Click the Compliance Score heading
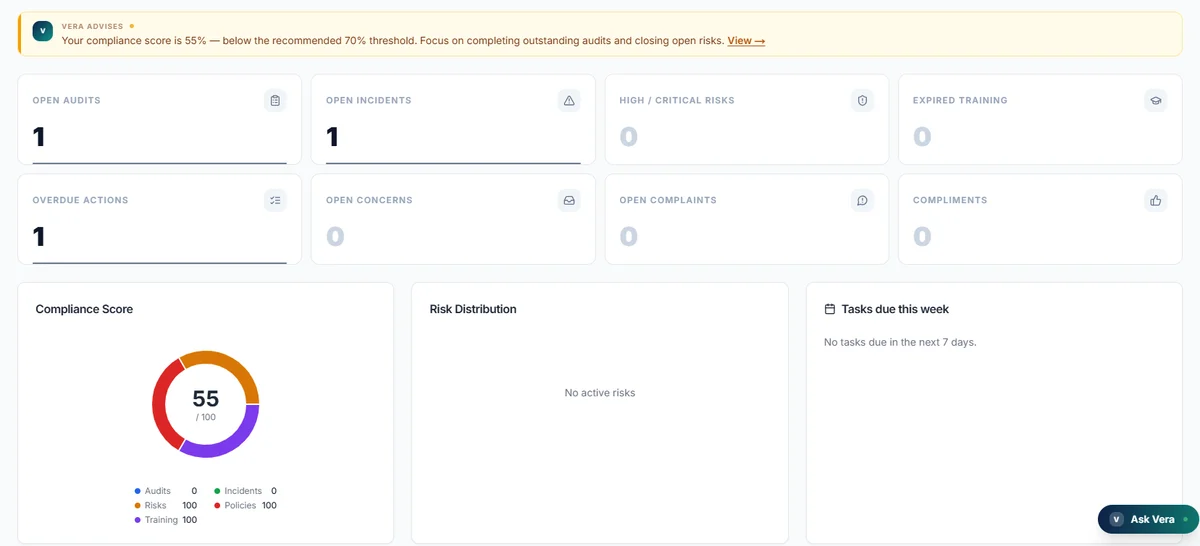 pos(84,309)
